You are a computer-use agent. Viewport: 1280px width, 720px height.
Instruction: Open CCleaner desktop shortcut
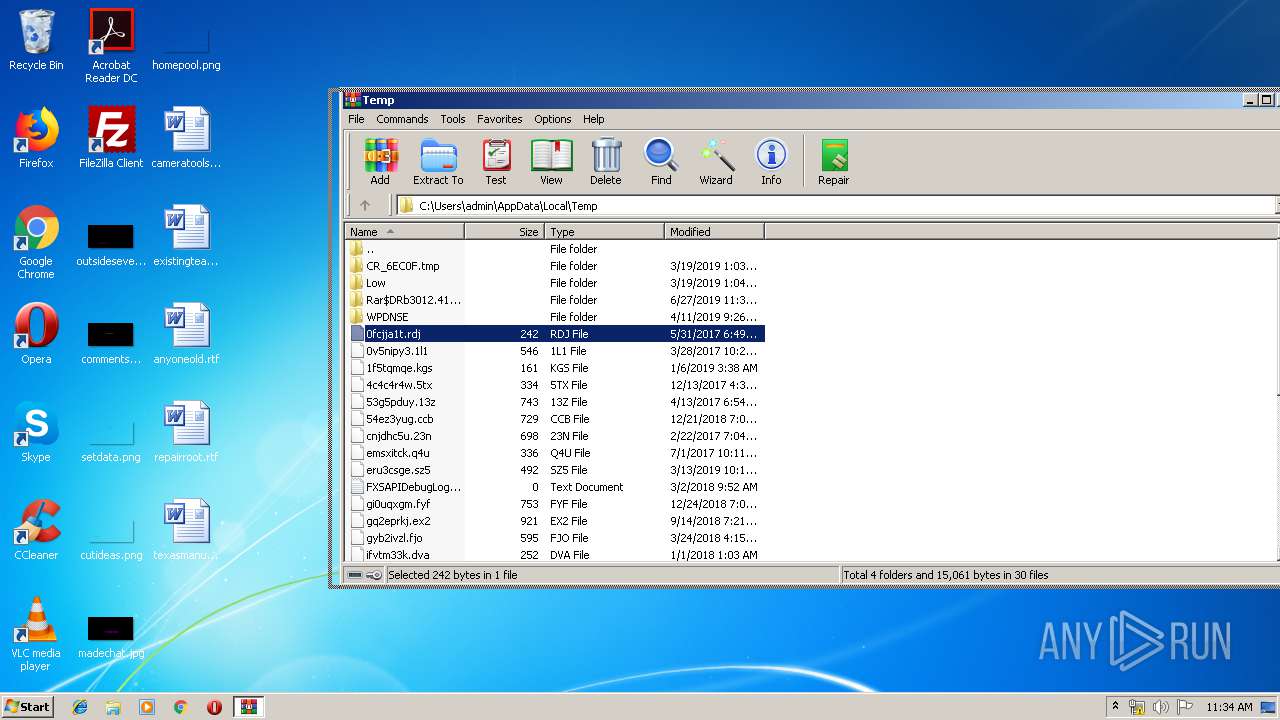(36, 530)
